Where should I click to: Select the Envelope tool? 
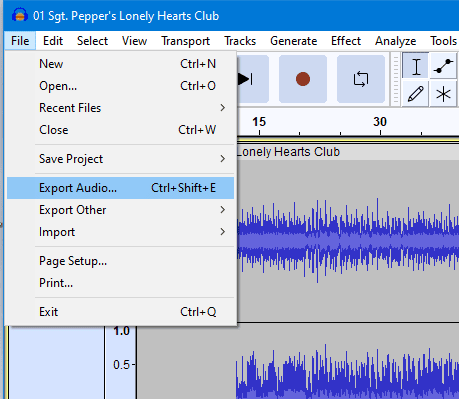[x=443, y=66]
